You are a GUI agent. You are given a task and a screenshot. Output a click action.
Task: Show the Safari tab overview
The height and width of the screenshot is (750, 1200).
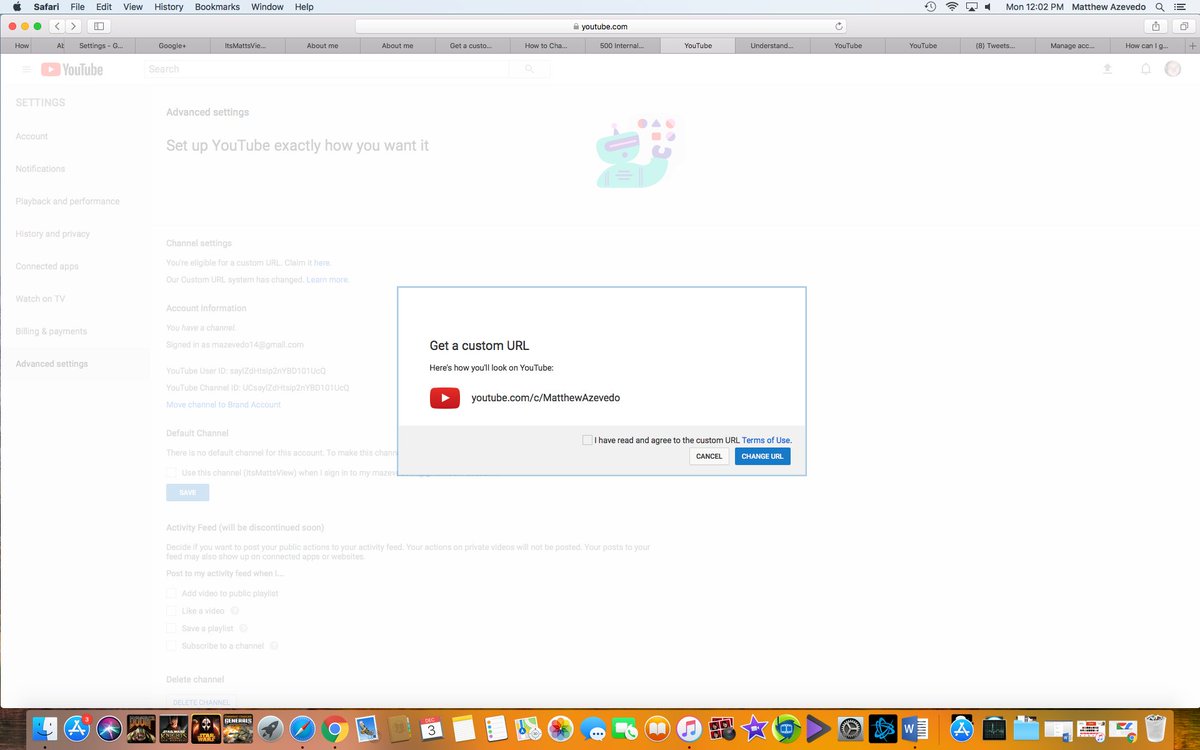(x=1182, y=26)
